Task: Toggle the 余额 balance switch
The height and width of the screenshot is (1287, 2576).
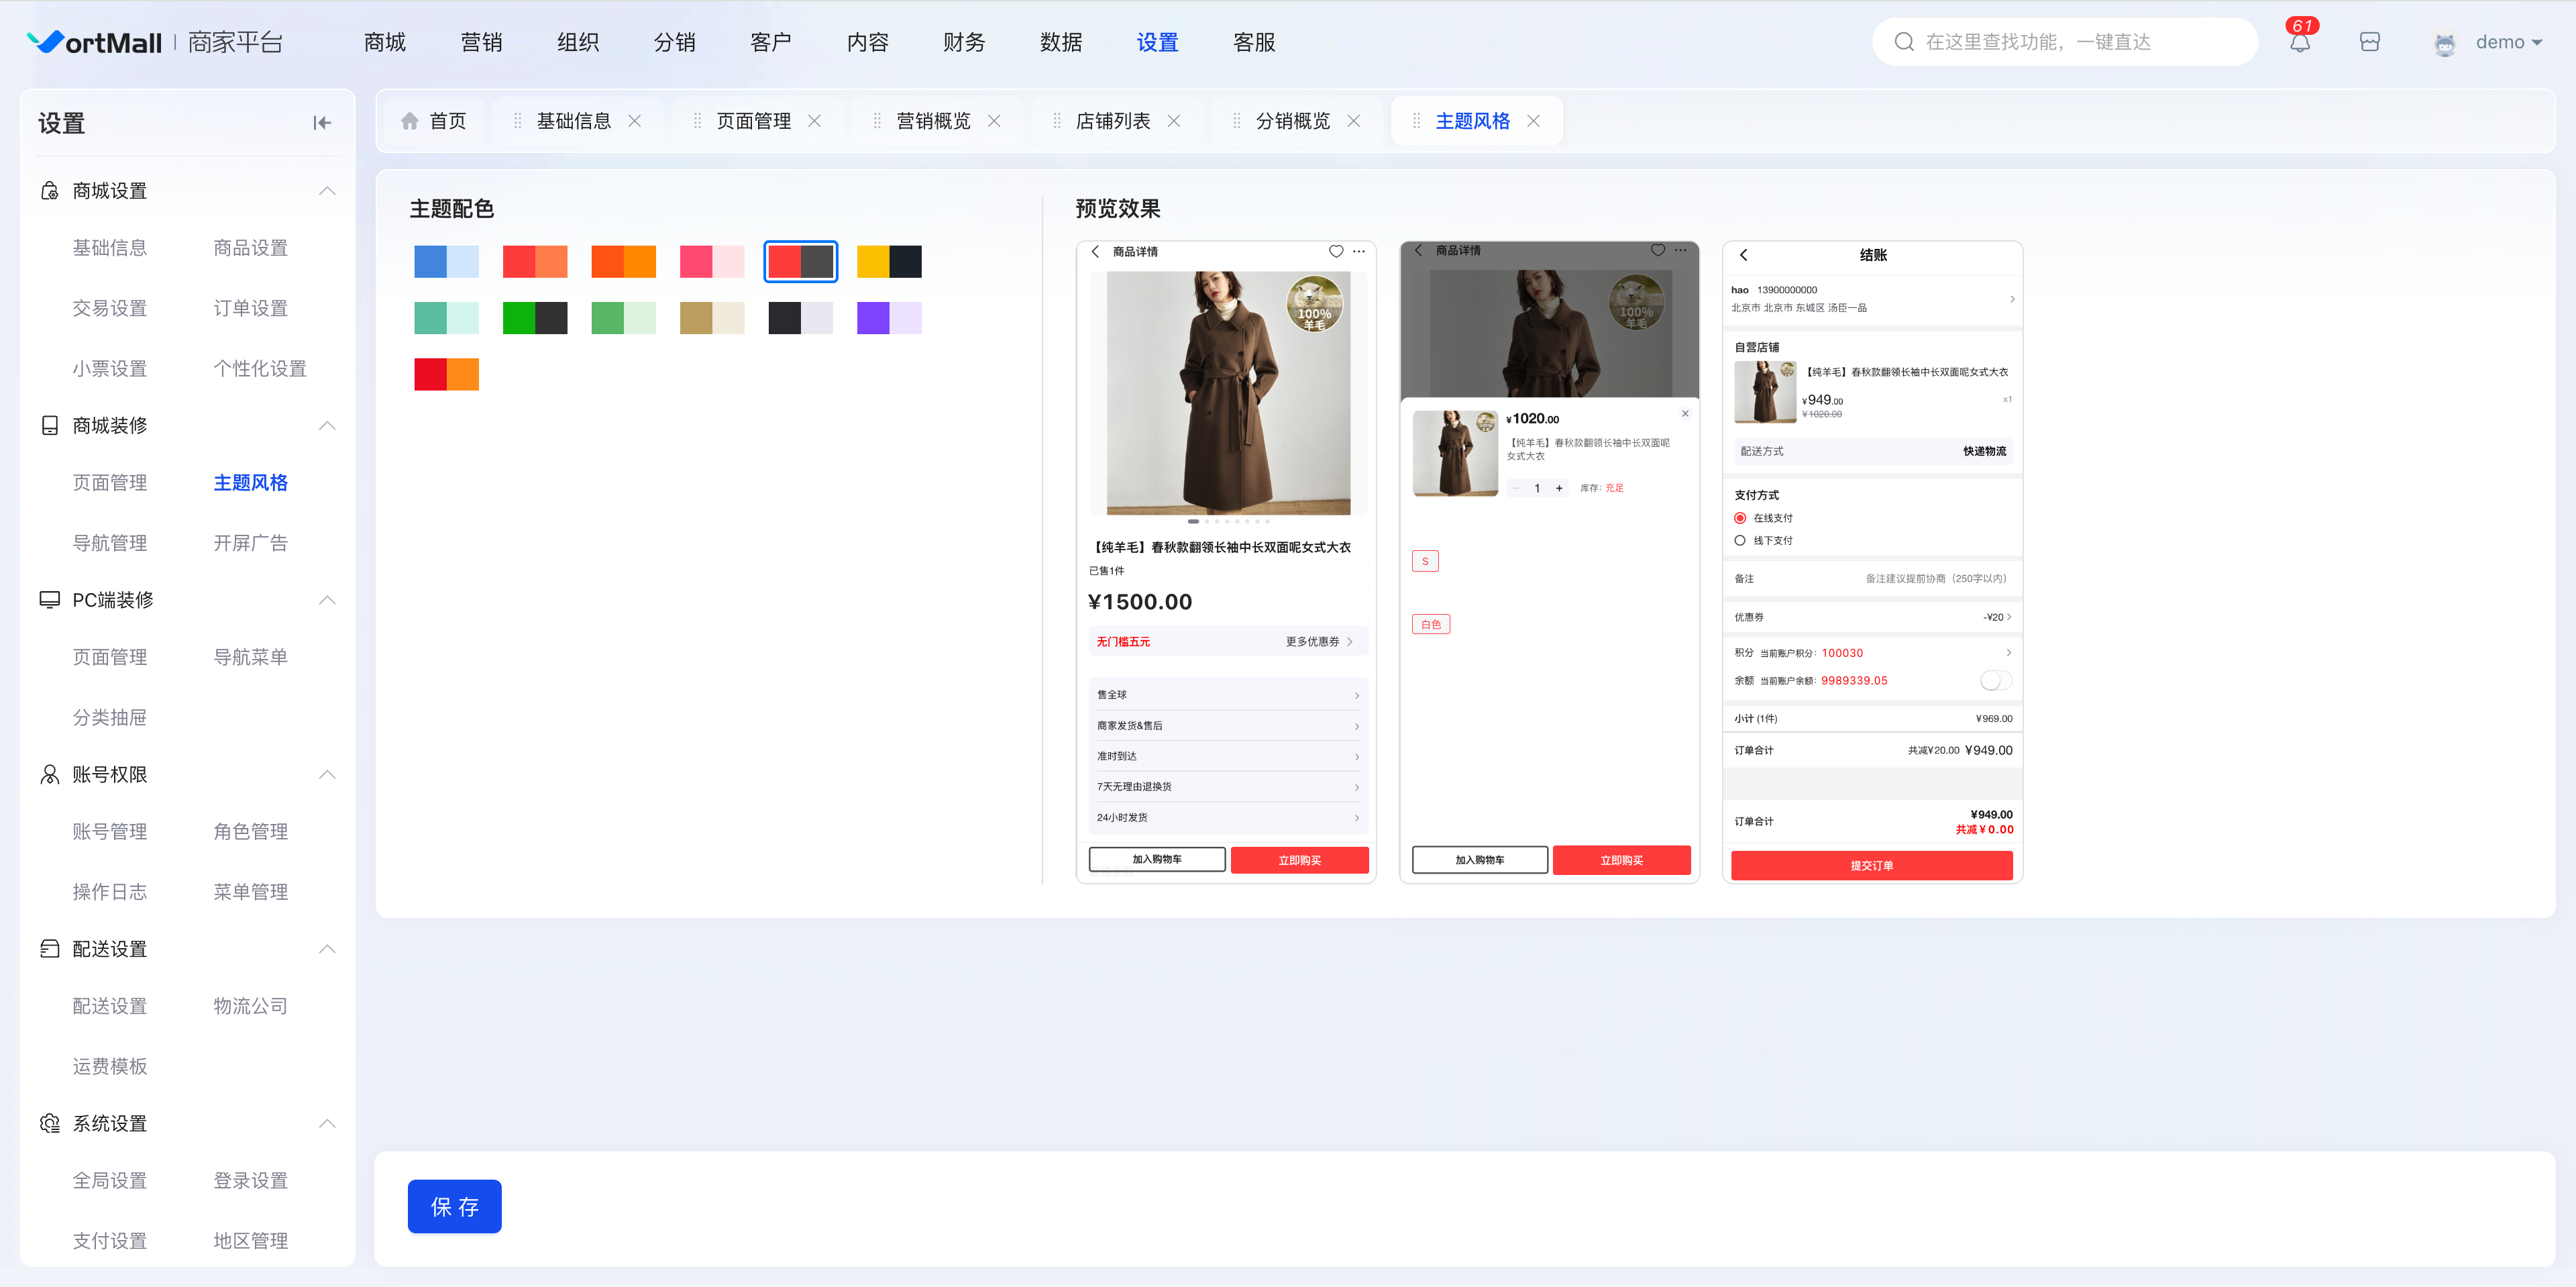Action: click(1995, 680)
